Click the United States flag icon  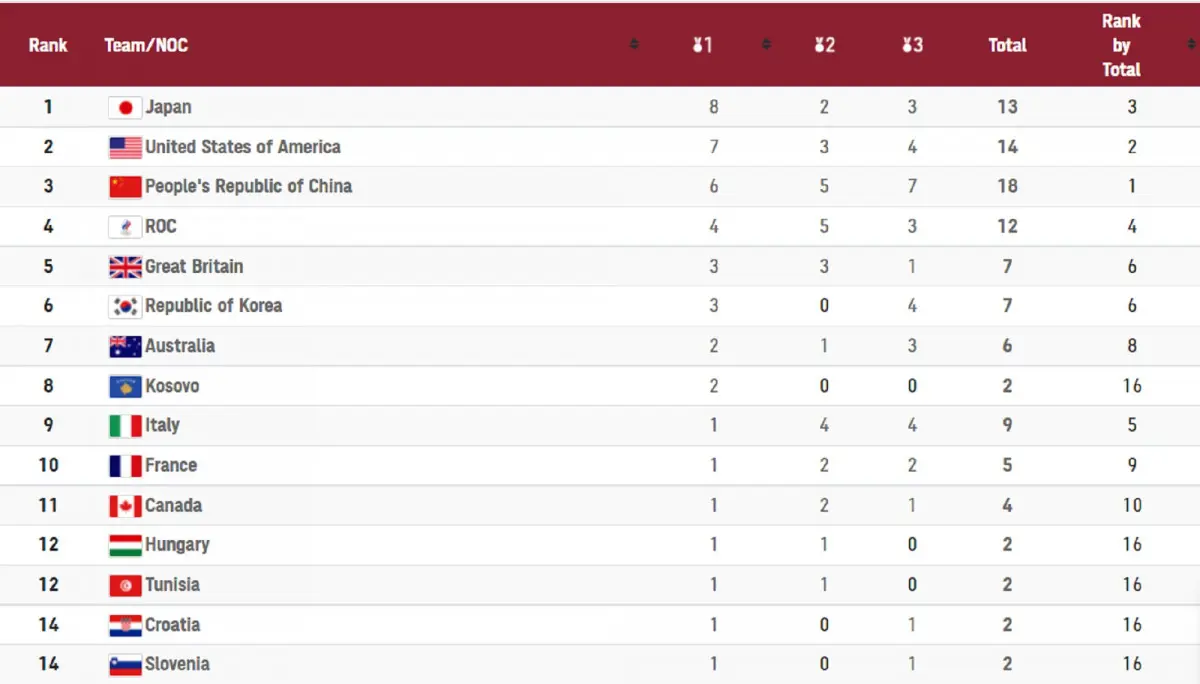coord(125,147)
